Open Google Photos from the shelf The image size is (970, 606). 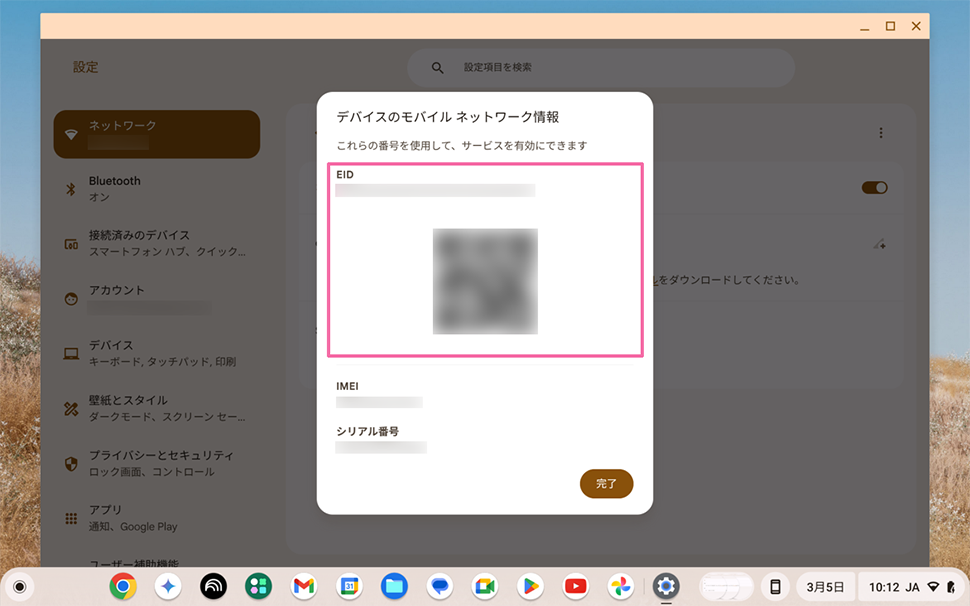[621, 586]
